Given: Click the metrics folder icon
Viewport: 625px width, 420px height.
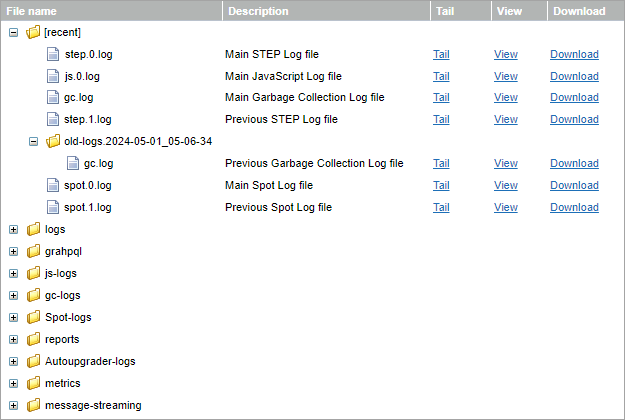Looking at the screenshot, I should (x=33, y=383).
